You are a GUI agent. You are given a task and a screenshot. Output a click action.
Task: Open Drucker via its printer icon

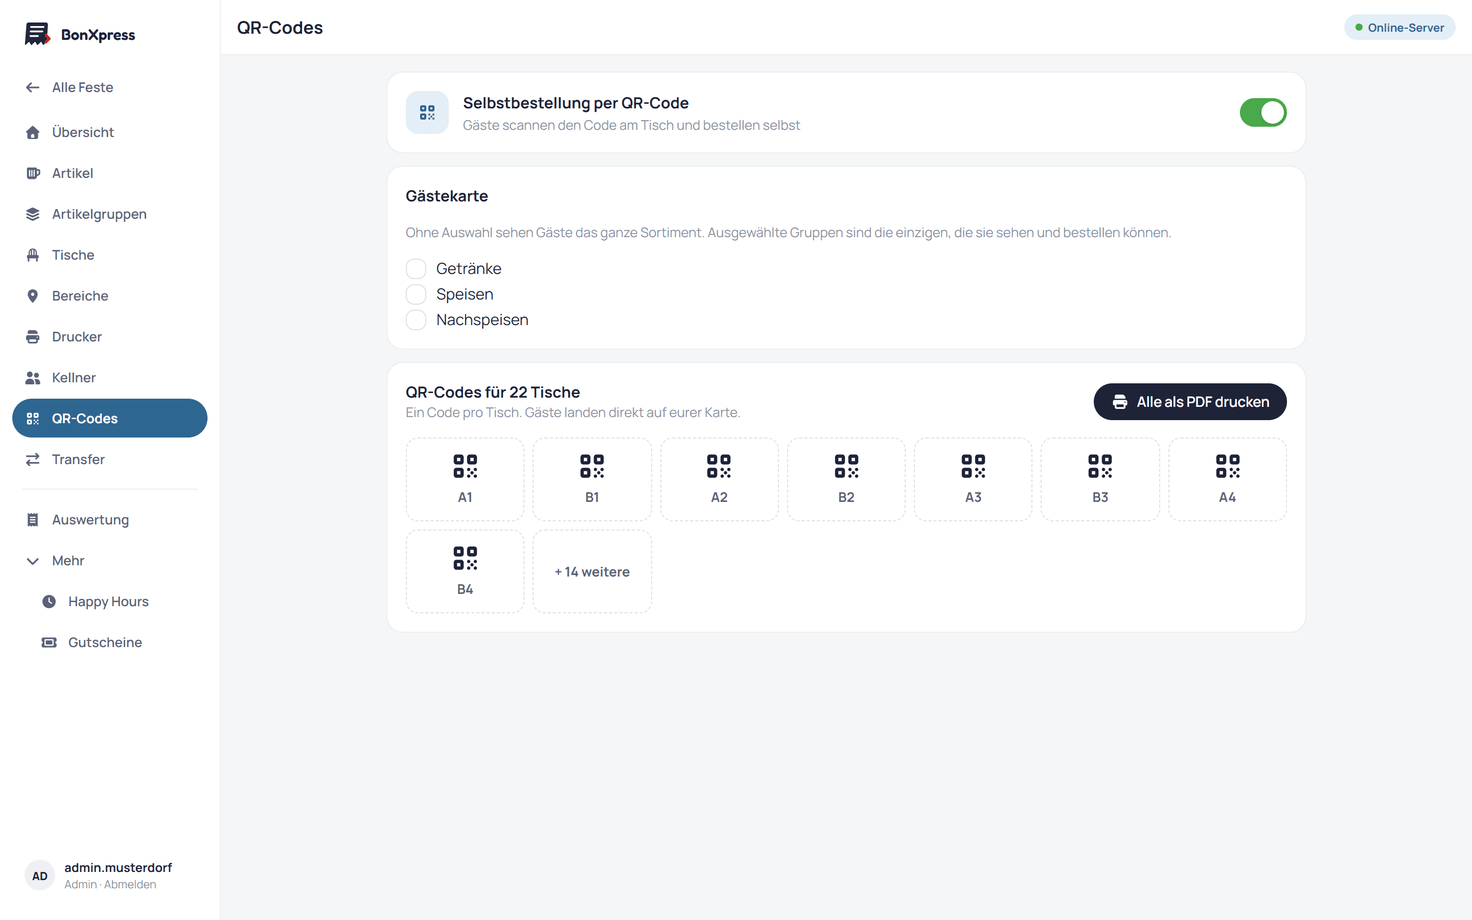tap(33, 337)
